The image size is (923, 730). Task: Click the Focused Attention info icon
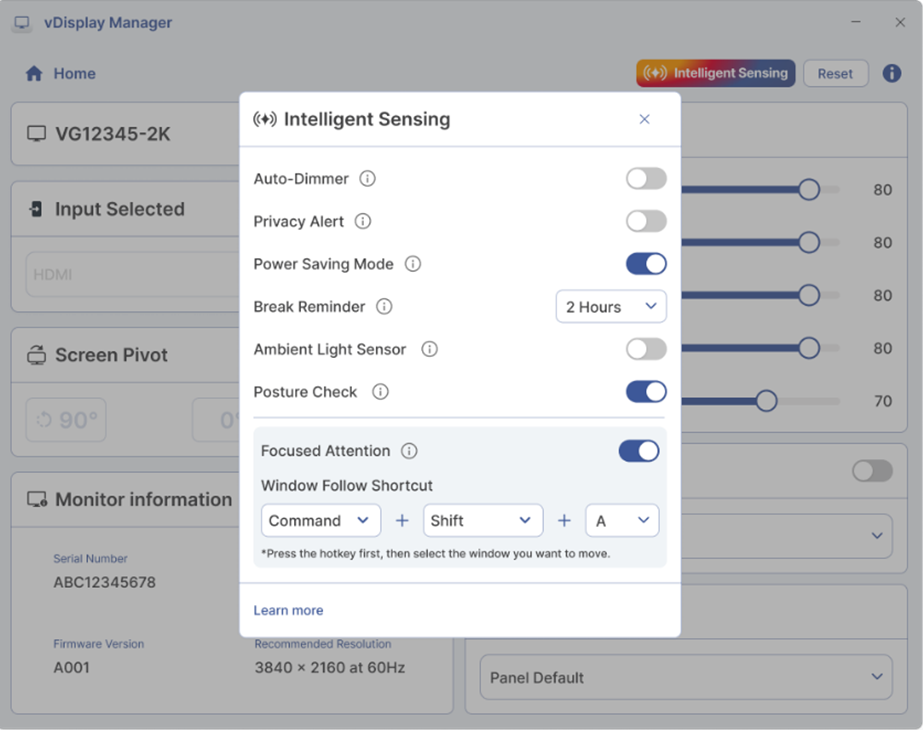[x=409, y=450]
